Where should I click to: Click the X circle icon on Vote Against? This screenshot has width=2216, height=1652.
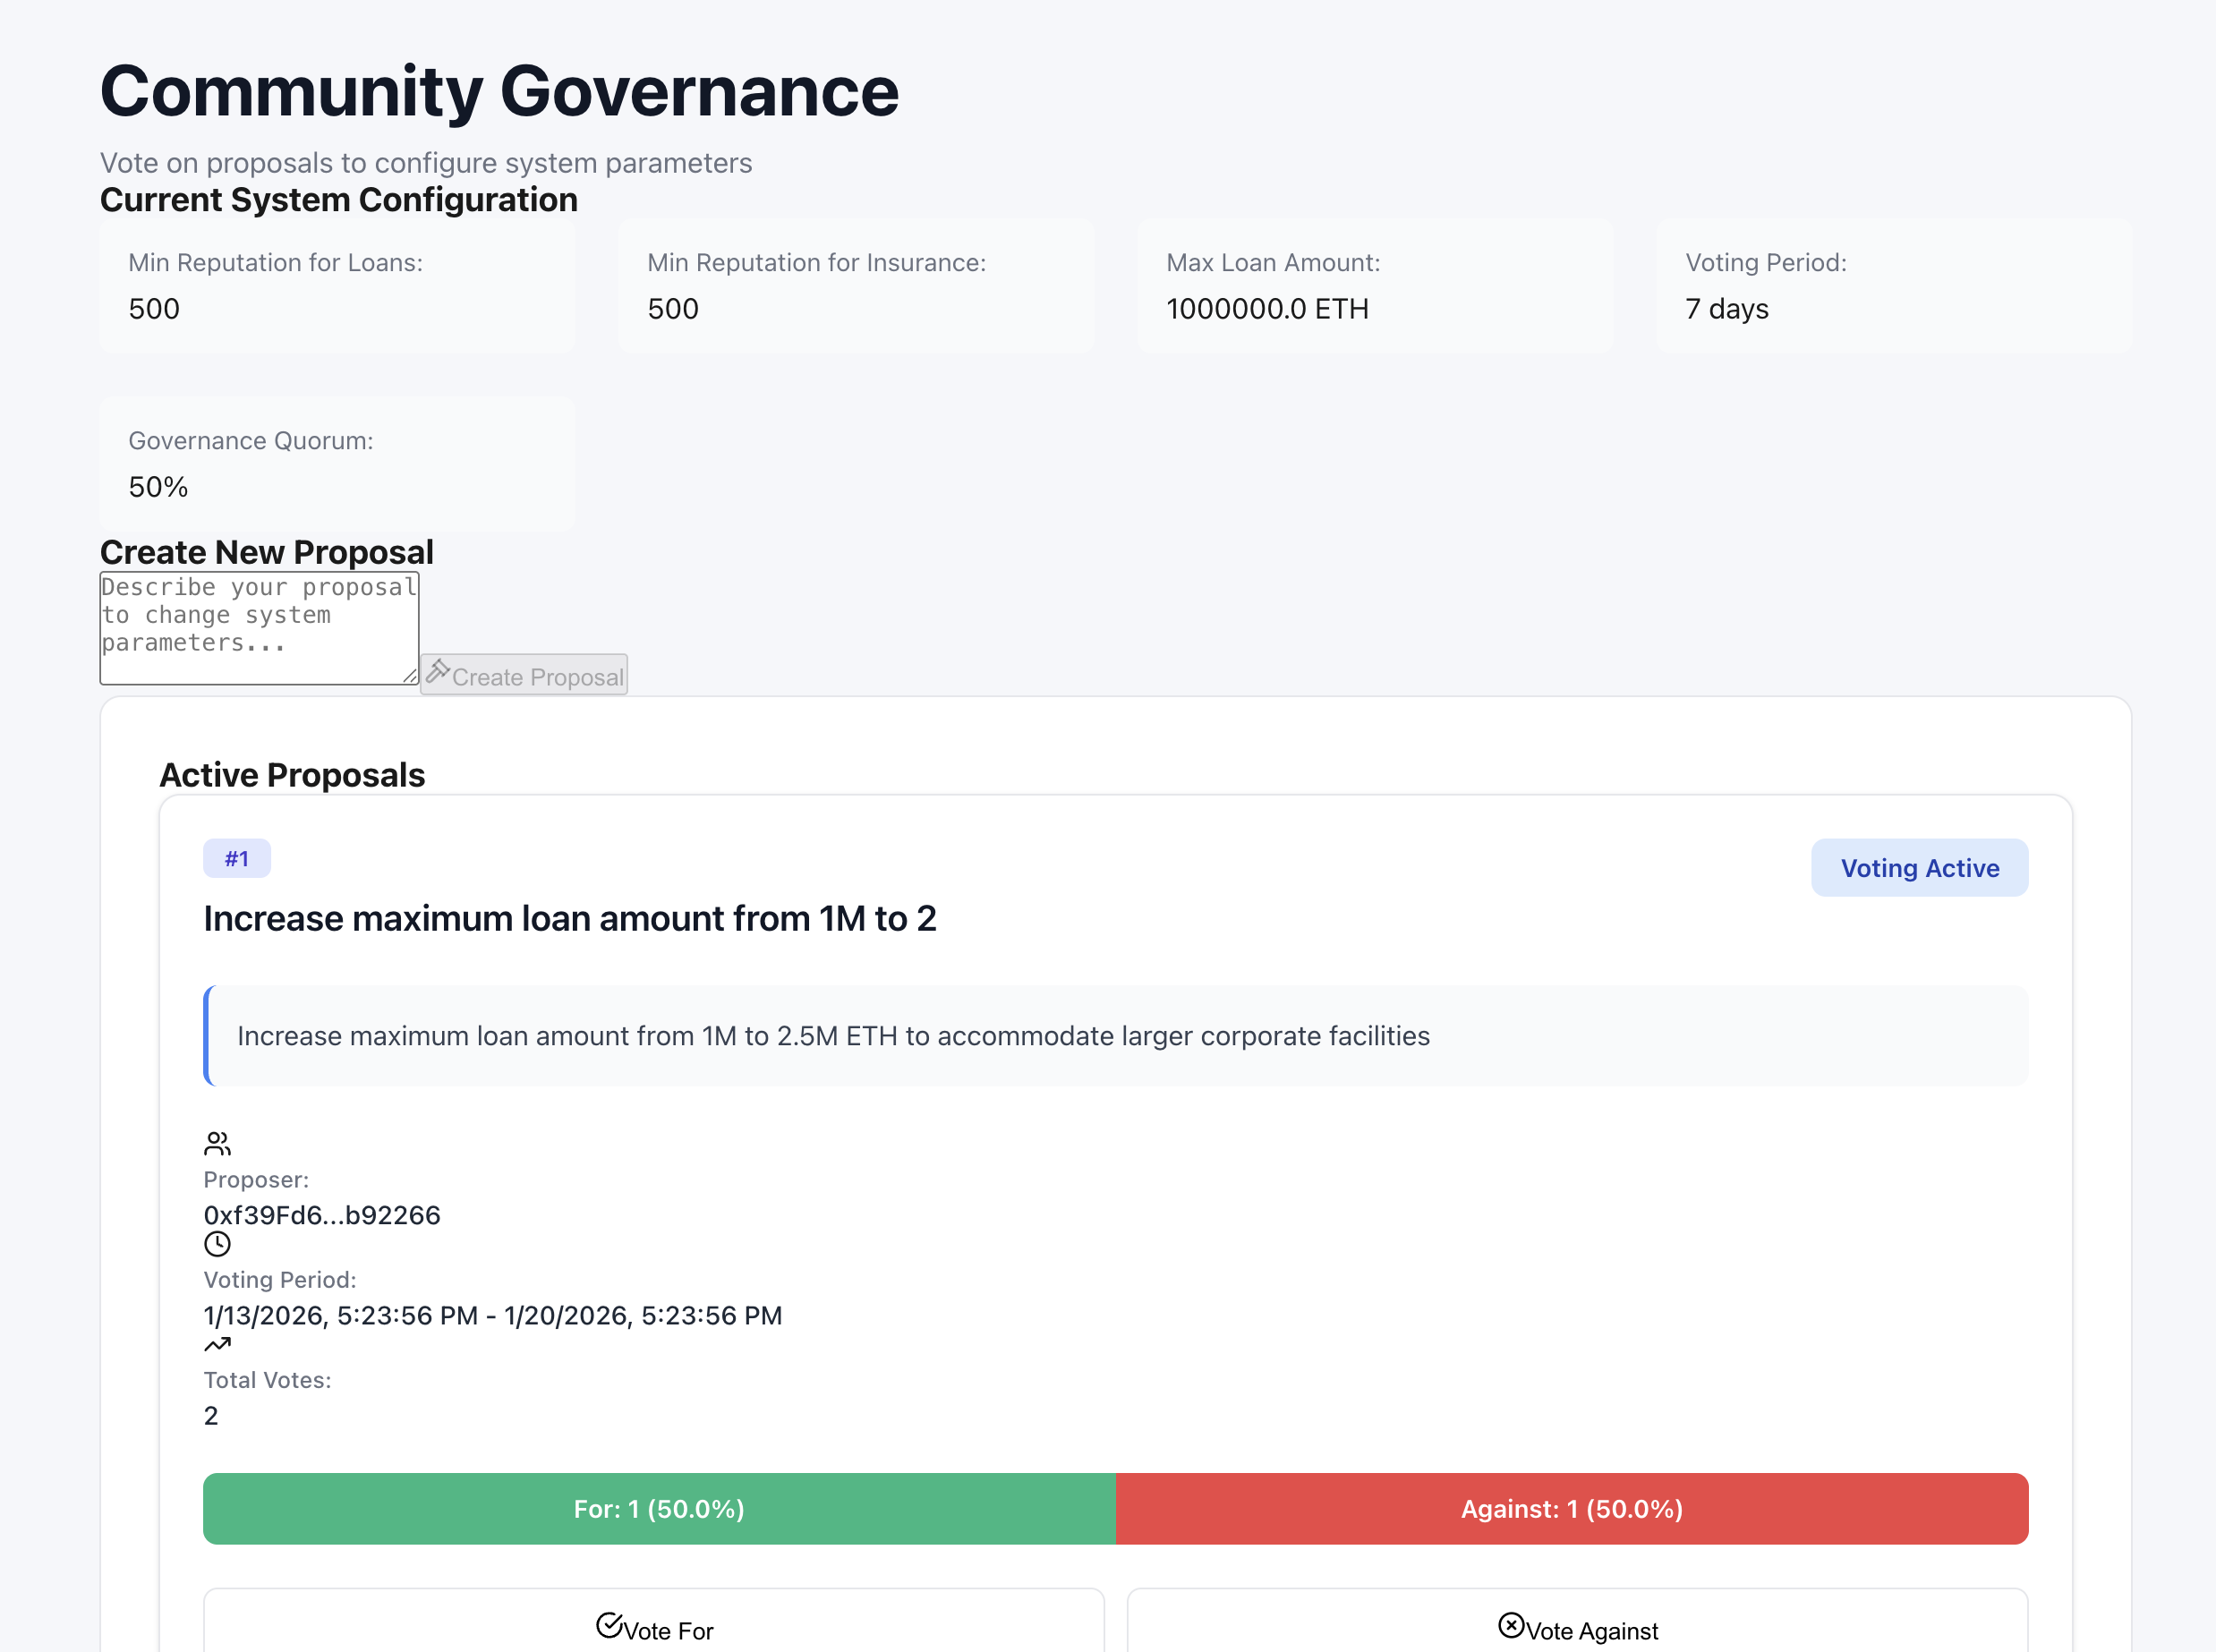[1511, 1625]
